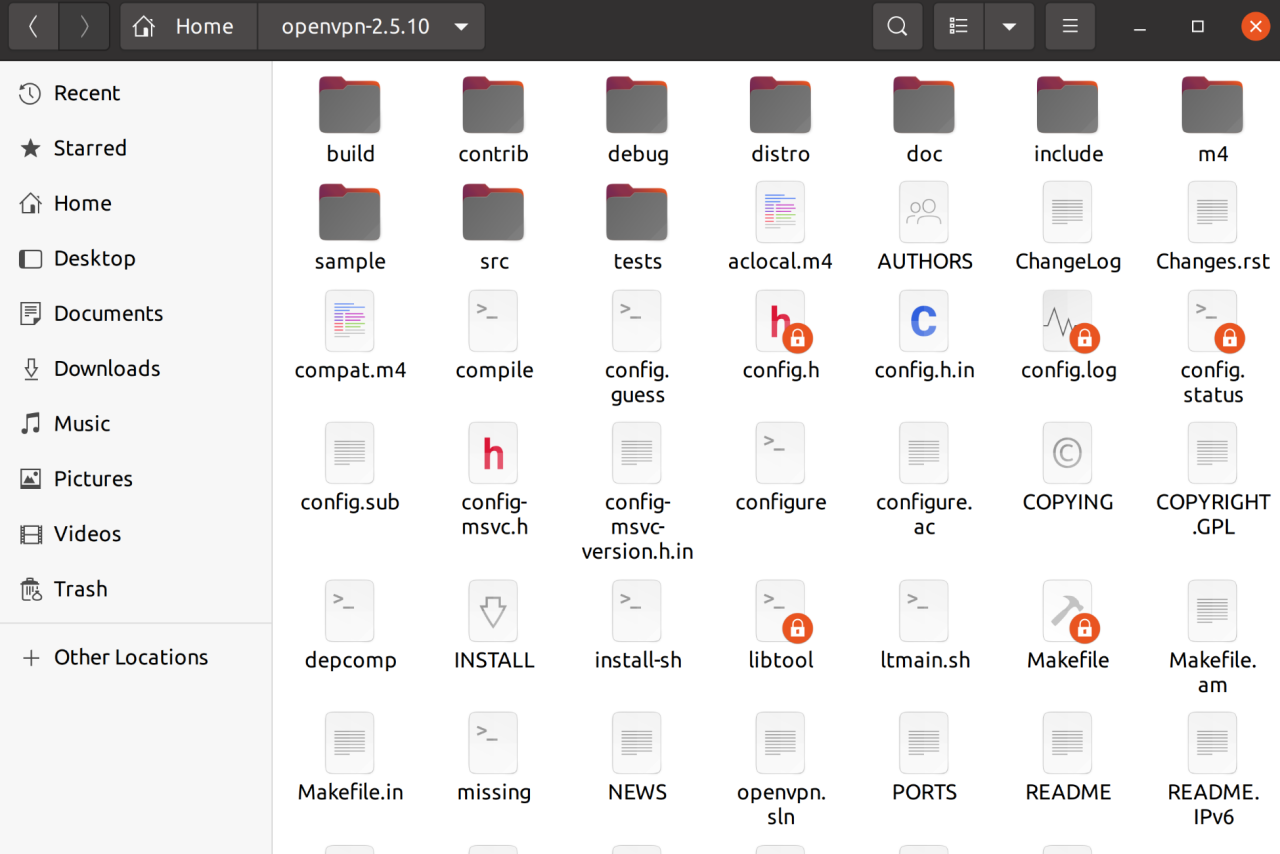Open file search with the magnifier icon

pos(897,27)
